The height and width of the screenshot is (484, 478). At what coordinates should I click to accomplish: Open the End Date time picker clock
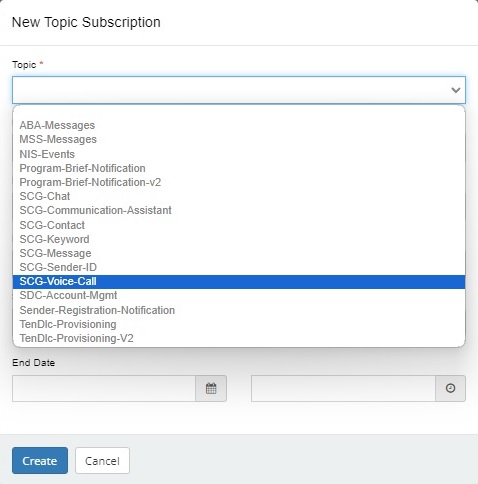pyautogui.click(x=450, y=388)
